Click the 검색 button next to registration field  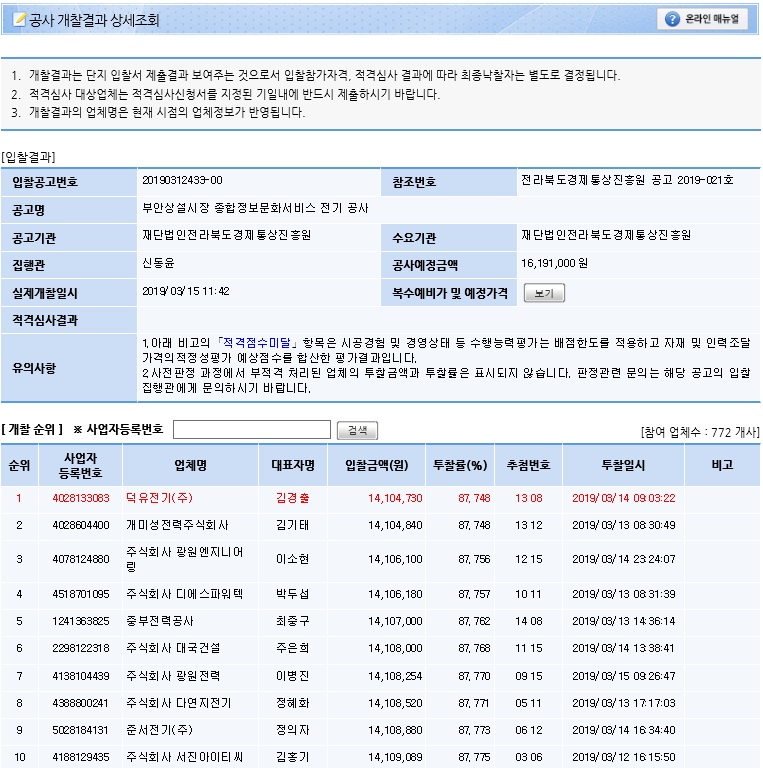(x=357, y=430)
